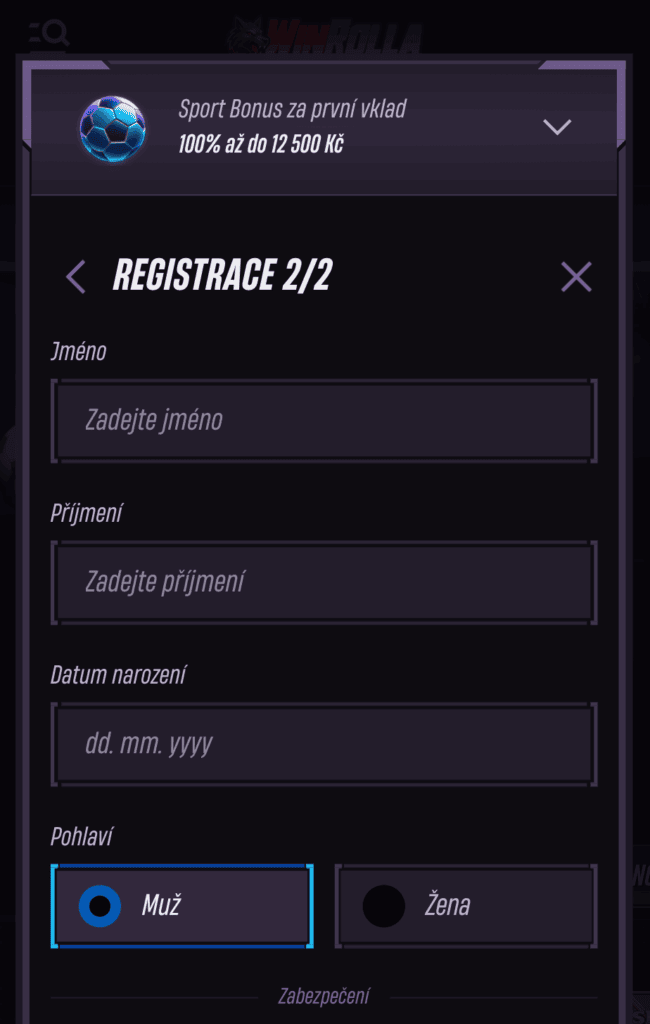Select the Žena radio button
This screenshot has width=650, height=1024.
click(383, 906)
